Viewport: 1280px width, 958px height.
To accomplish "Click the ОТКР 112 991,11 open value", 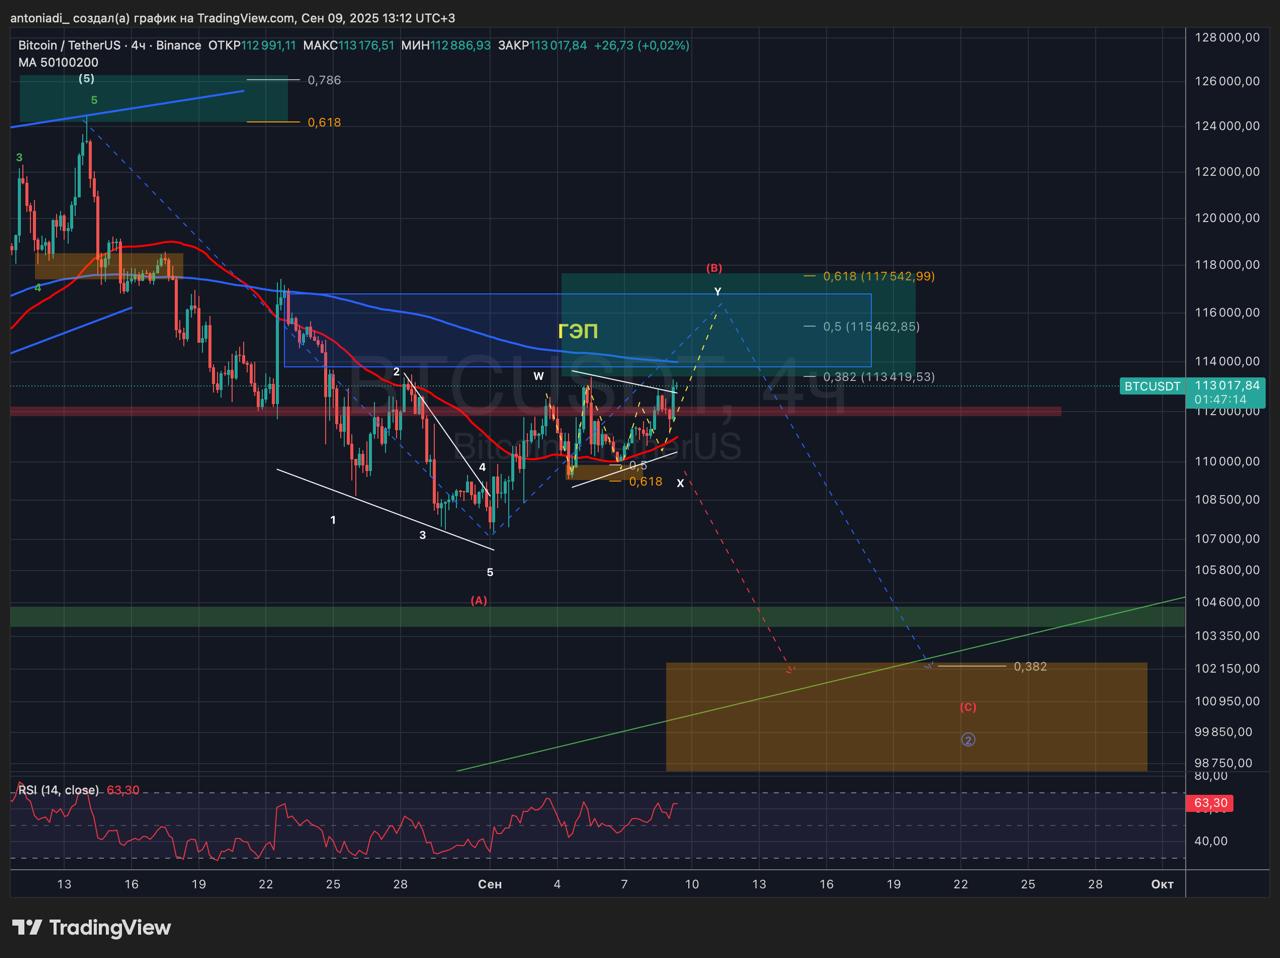I will tap(252, 45).
